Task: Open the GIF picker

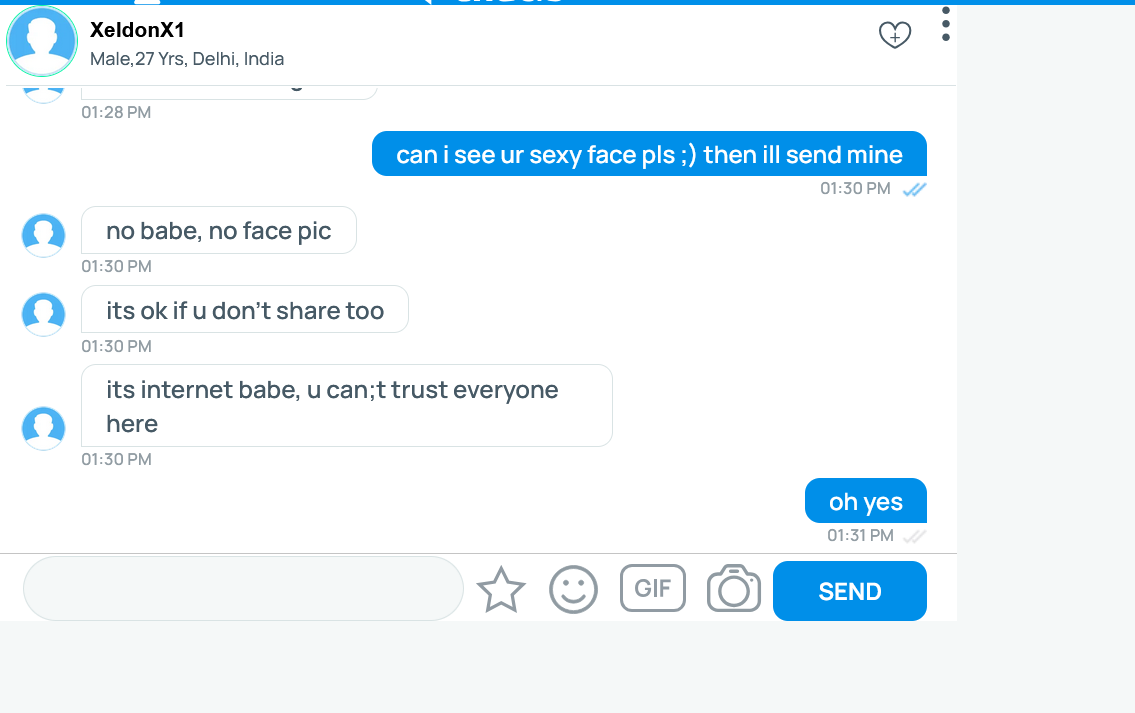Action: point(652,588)
